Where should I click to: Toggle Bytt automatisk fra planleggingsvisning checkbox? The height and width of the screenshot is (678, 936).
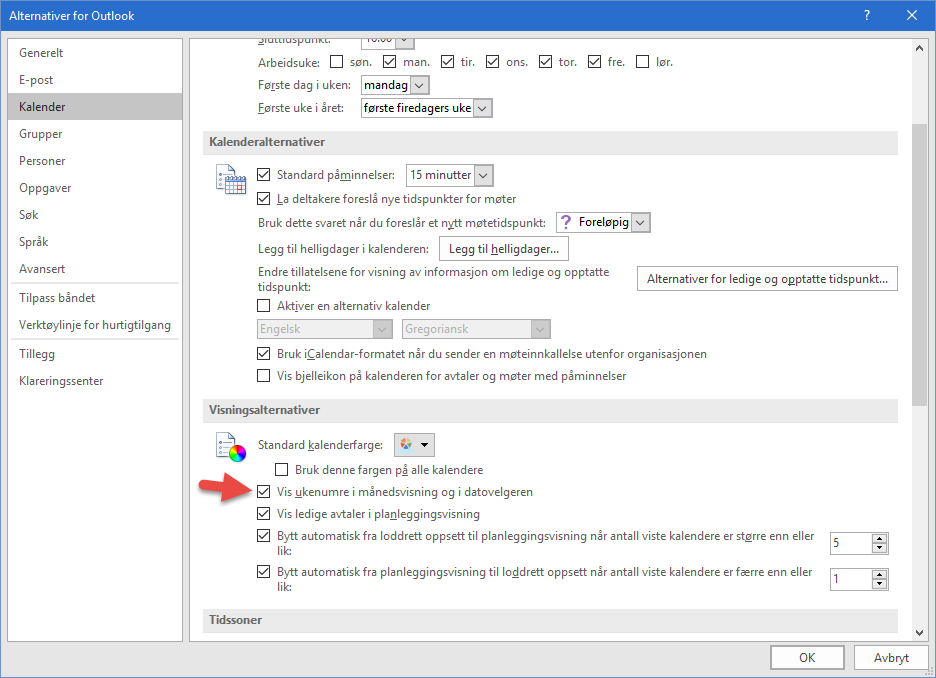tap(263, 571)
